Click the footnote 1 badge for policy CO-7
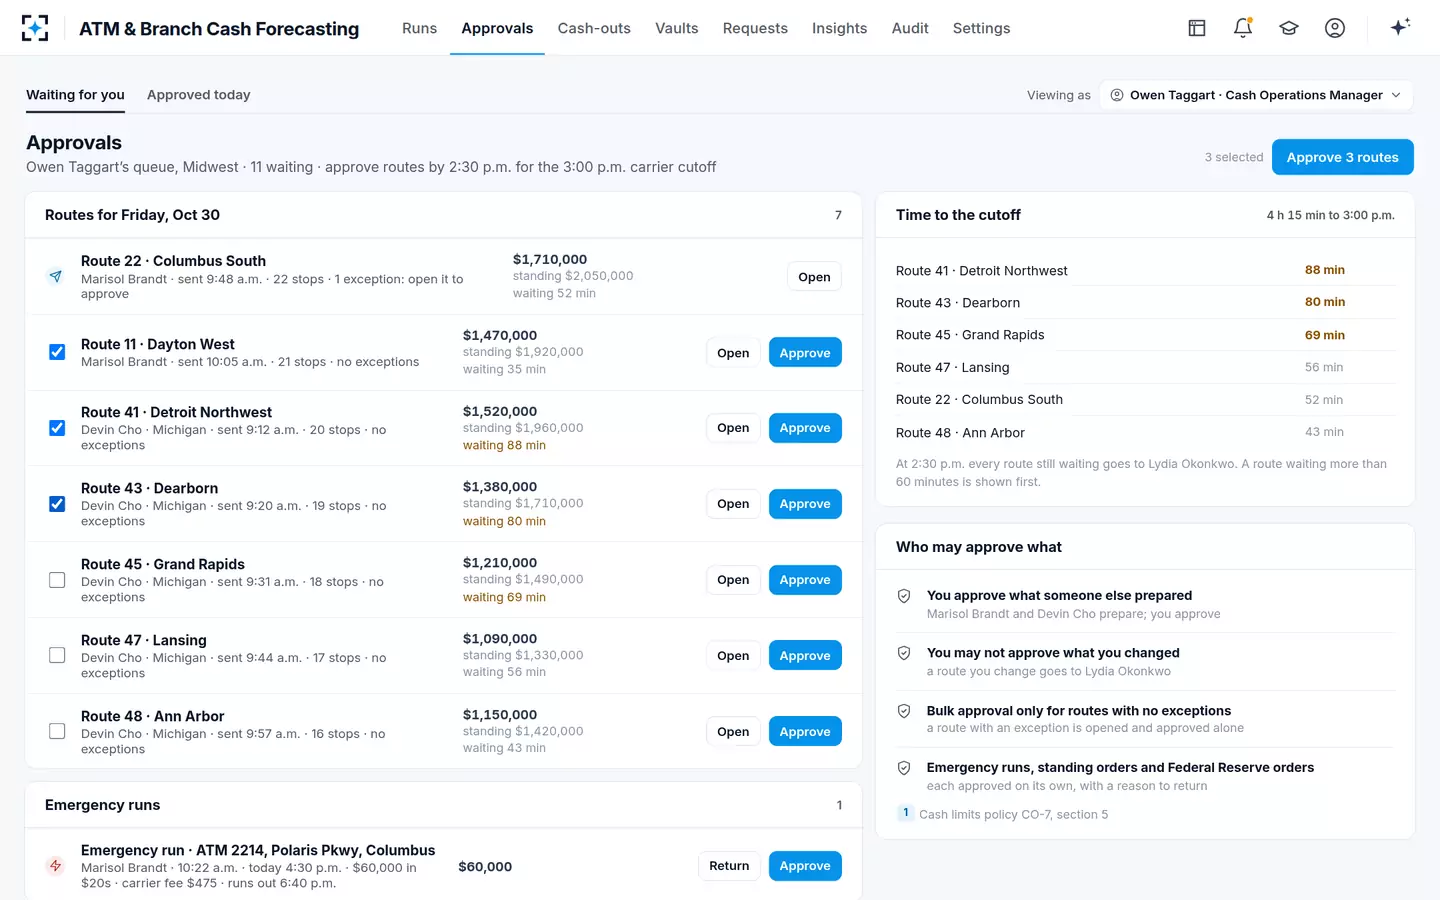1440x900 pixels. tap(905, 813)
